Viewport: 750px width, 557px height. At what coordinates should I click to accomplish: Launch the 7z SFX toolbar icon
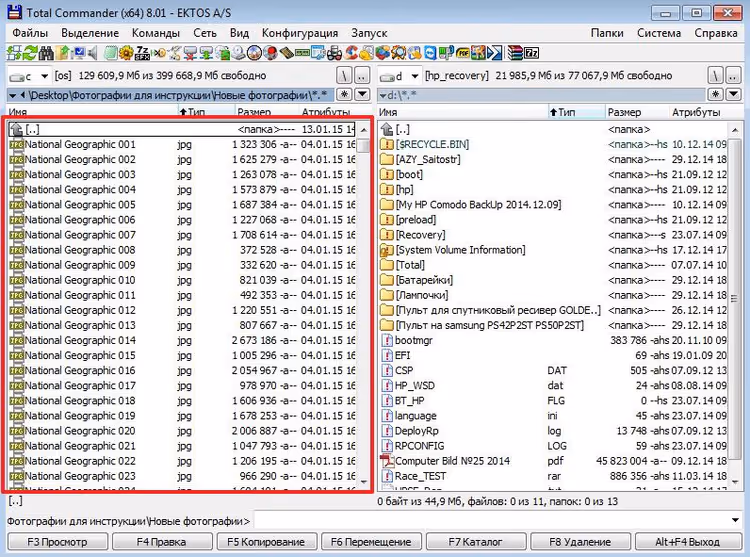[x=143, y=53]
